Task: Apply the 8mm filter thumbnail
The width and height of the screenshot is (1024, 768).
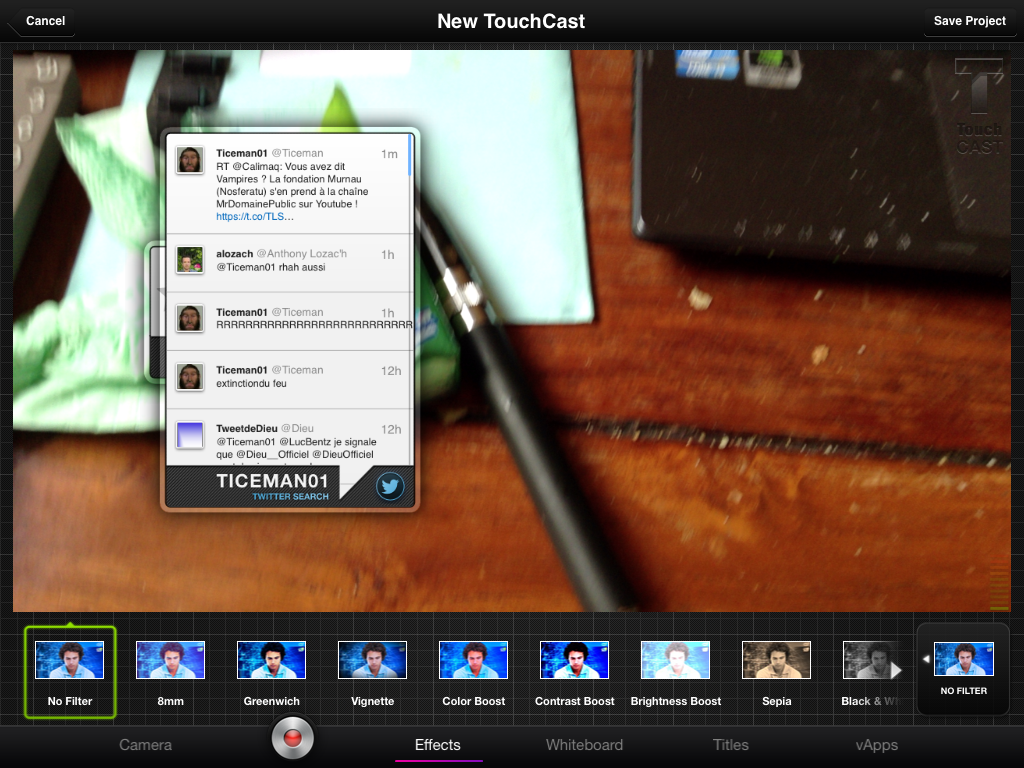Action: [x=170, y=660]
